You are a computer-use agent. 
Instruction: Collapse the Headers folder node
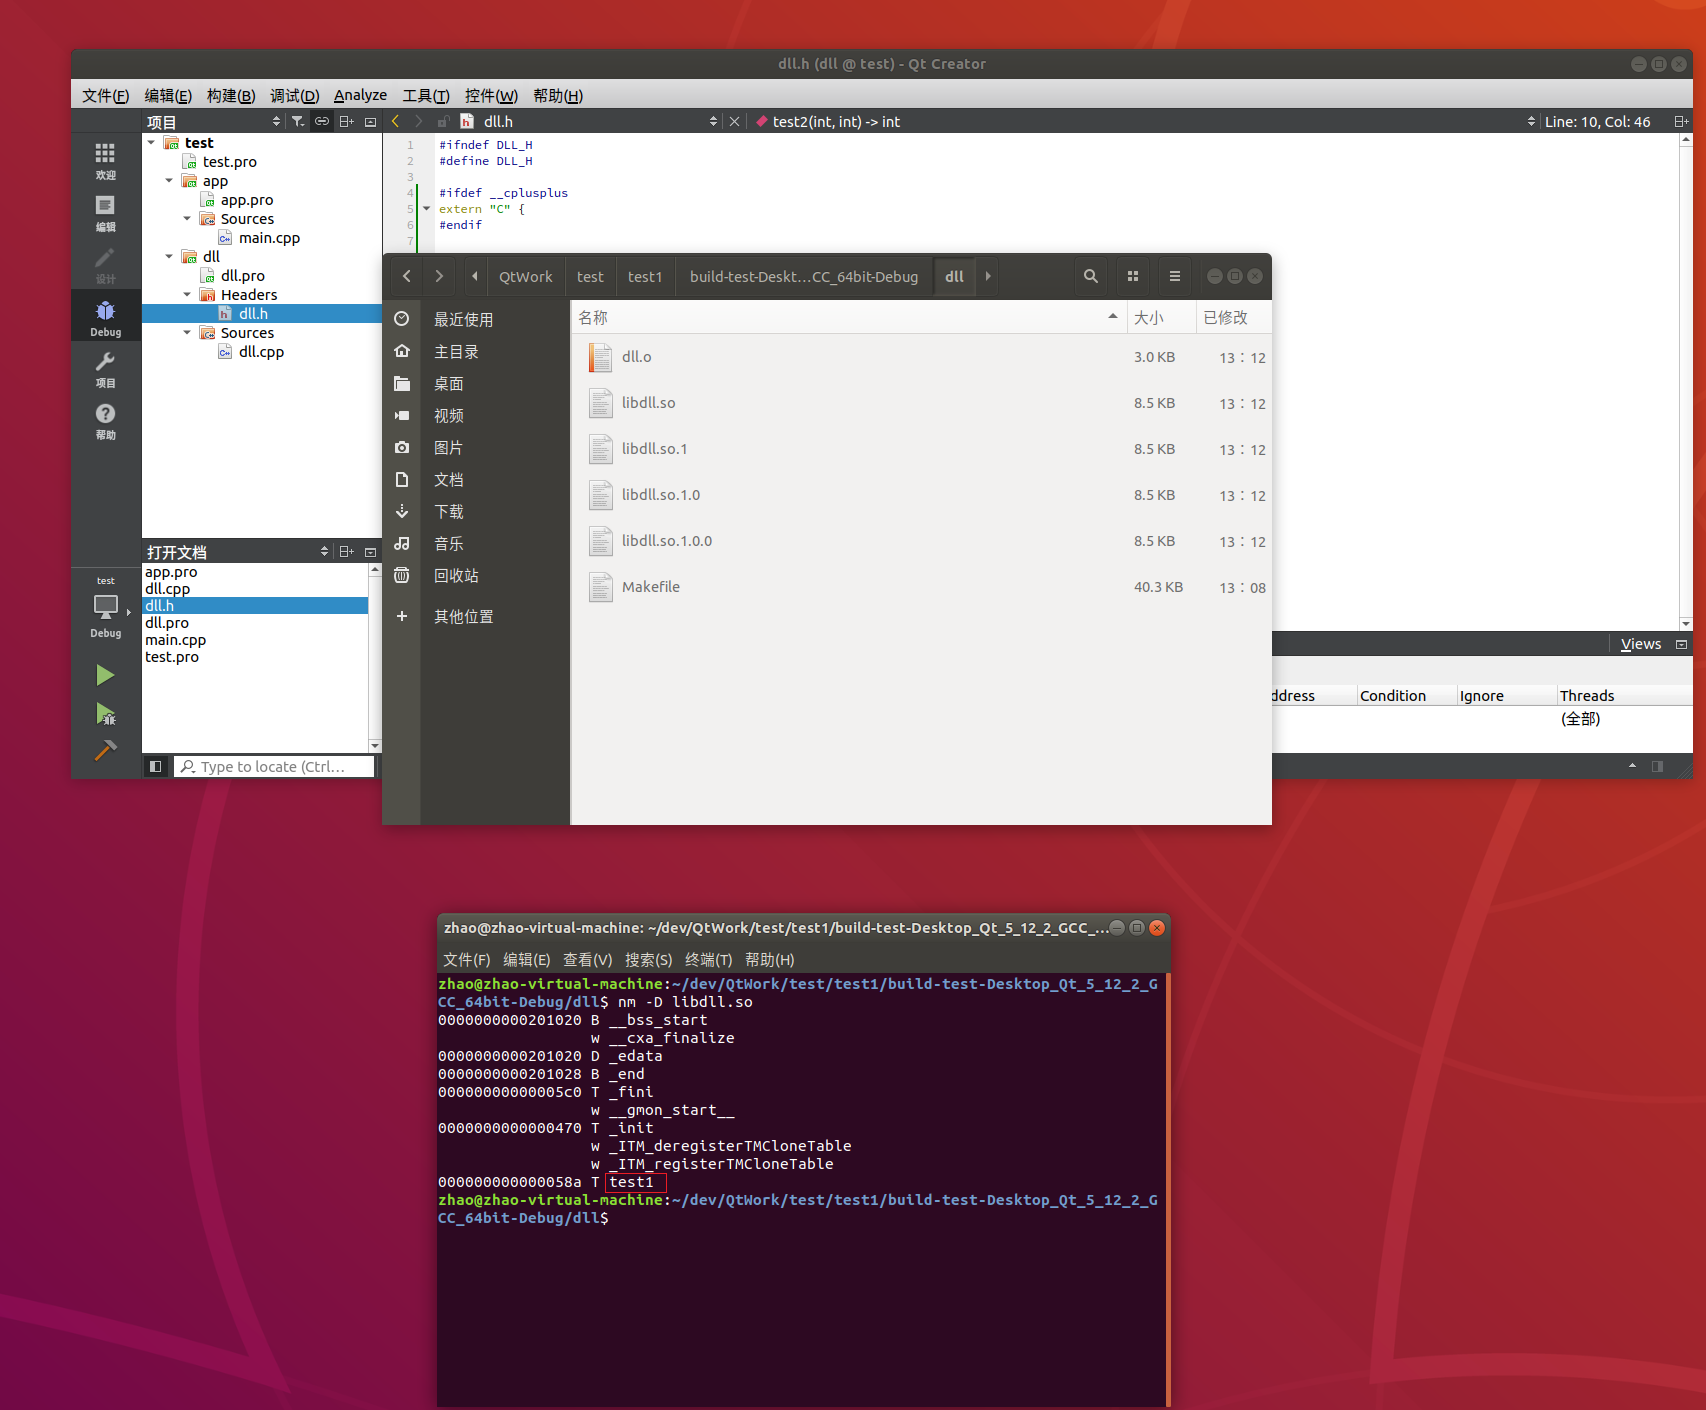pyautogui.click(x=188, y=295)
